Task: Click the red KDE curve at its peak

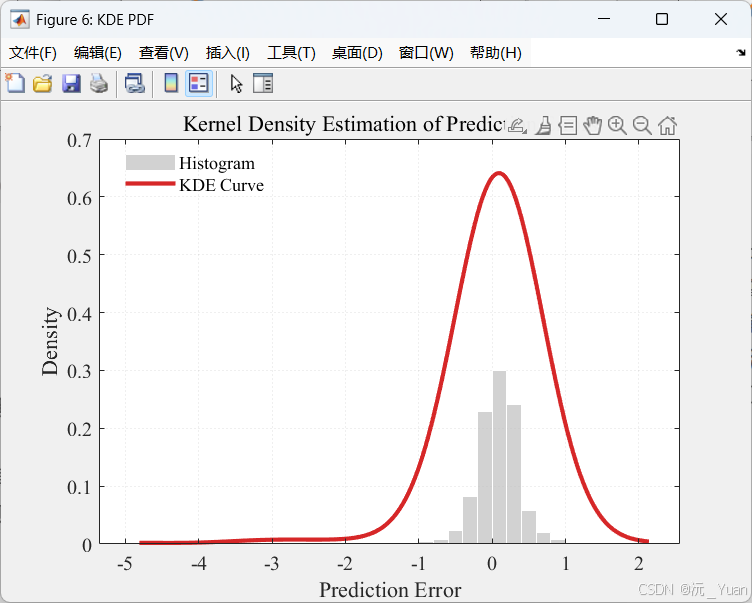Action: [x=499, y=173]
